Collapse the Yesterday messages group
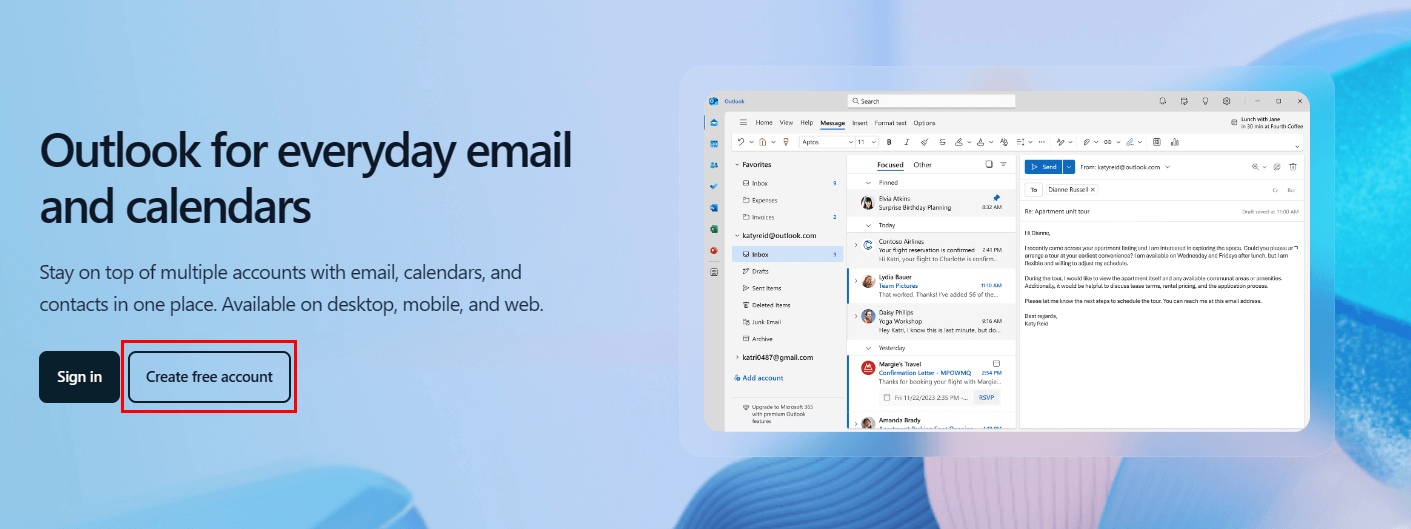 [x=868, y=348]
